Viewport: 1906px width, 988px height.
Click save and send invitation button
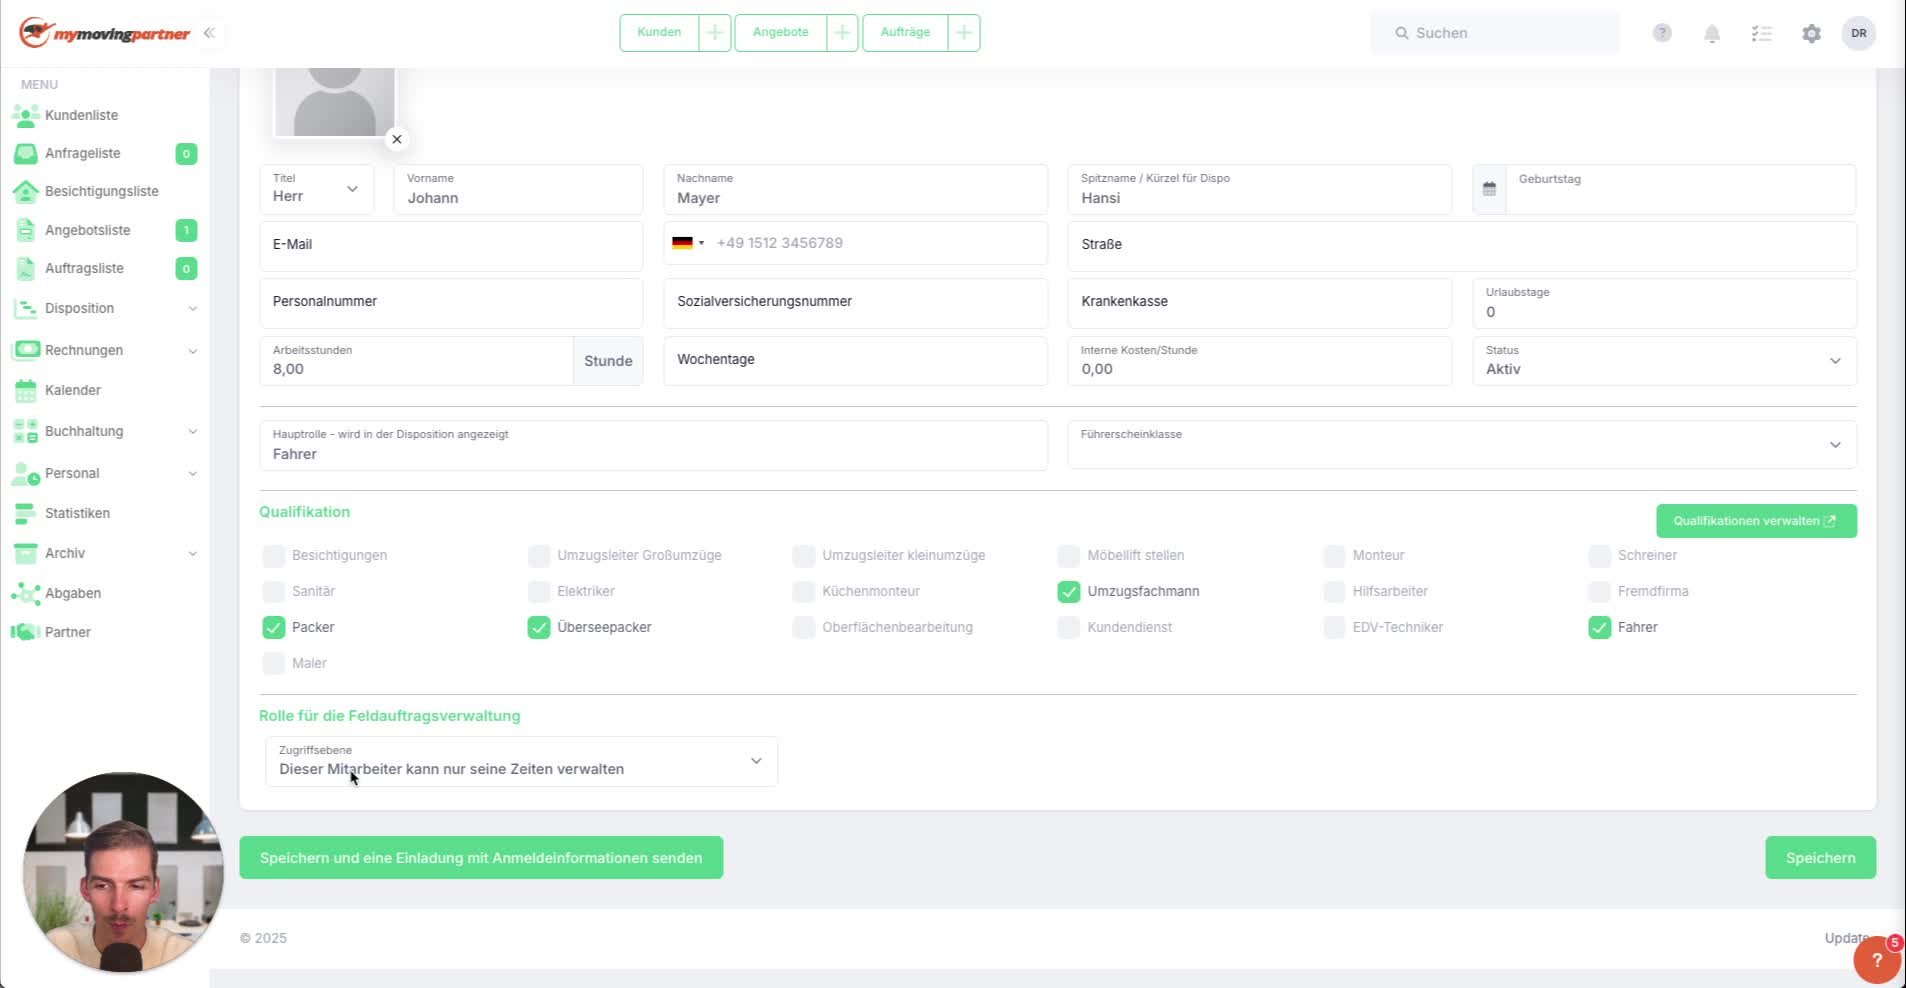481,858
